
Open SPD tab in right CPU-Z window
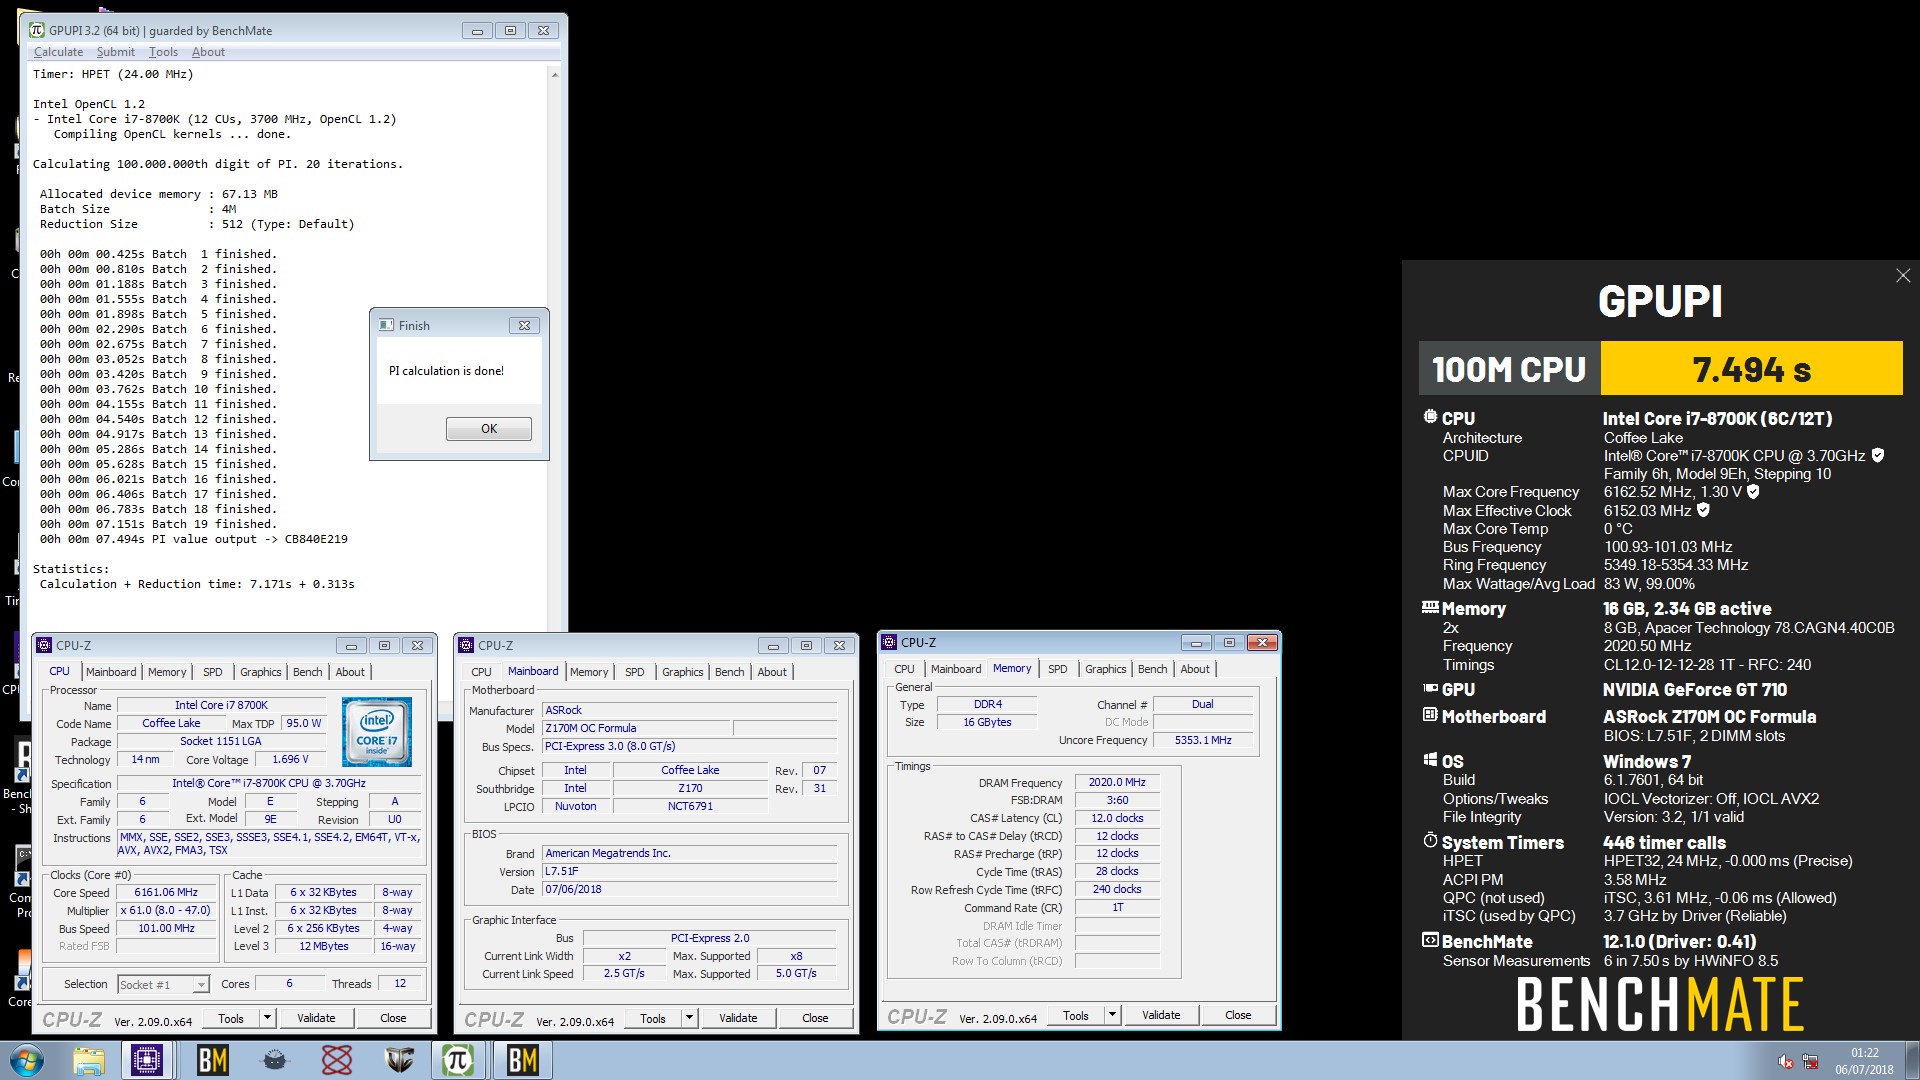(x=1058, y=669)
